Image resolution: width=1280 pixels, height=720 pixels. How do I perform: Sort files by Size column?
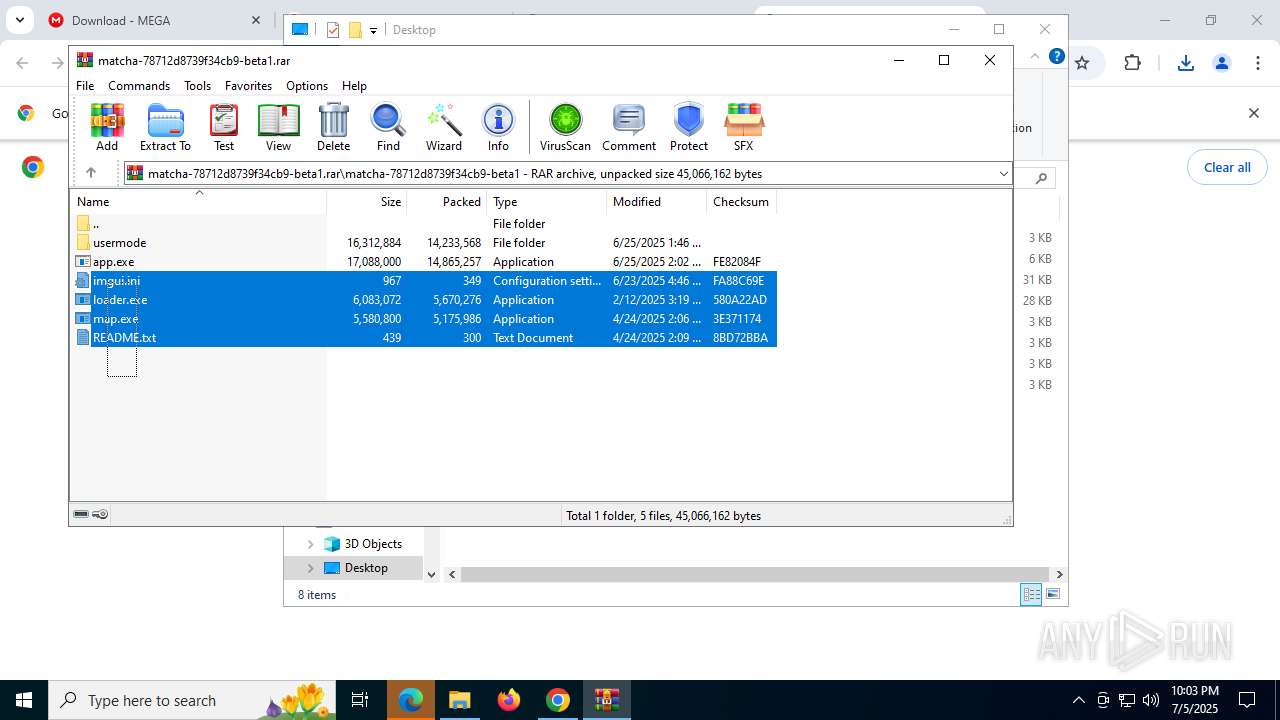pos(367,202)
